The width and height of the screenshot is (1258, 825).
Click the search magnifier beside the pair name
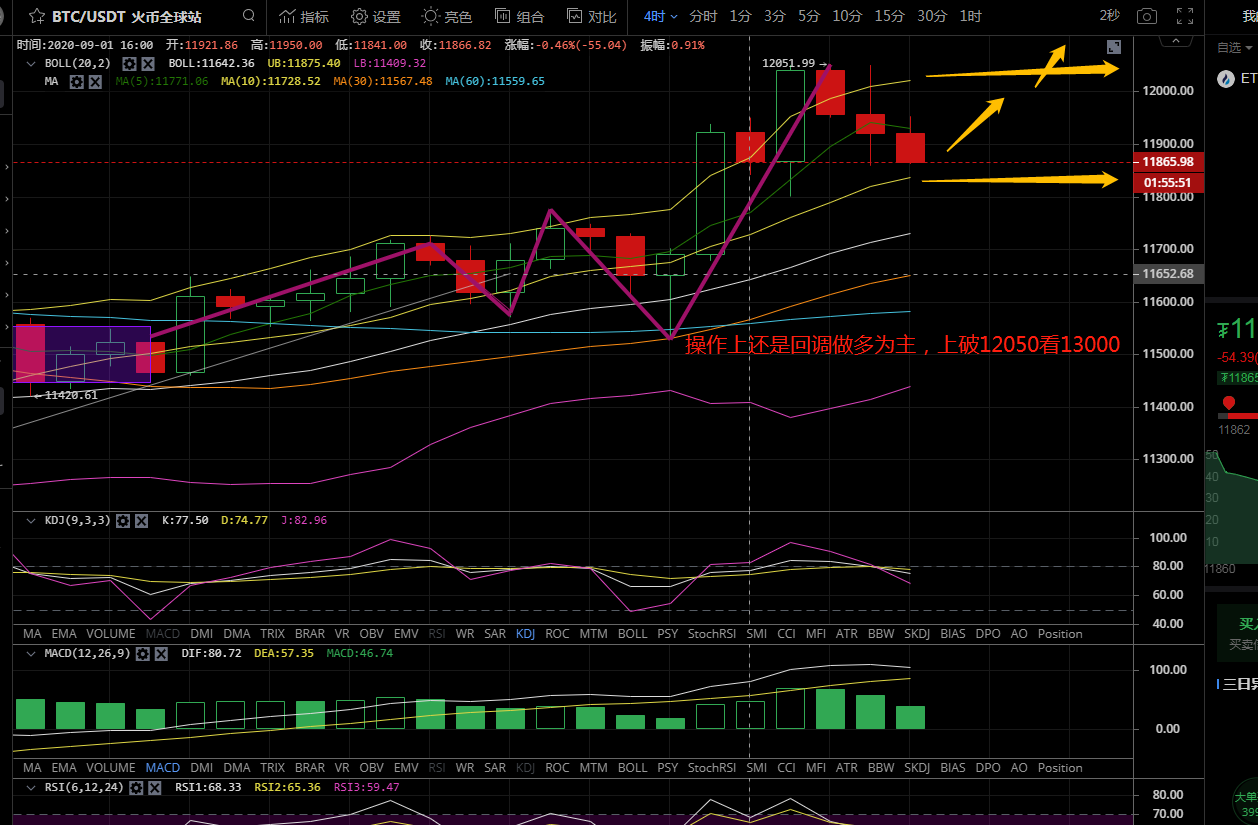coord(249,16)
